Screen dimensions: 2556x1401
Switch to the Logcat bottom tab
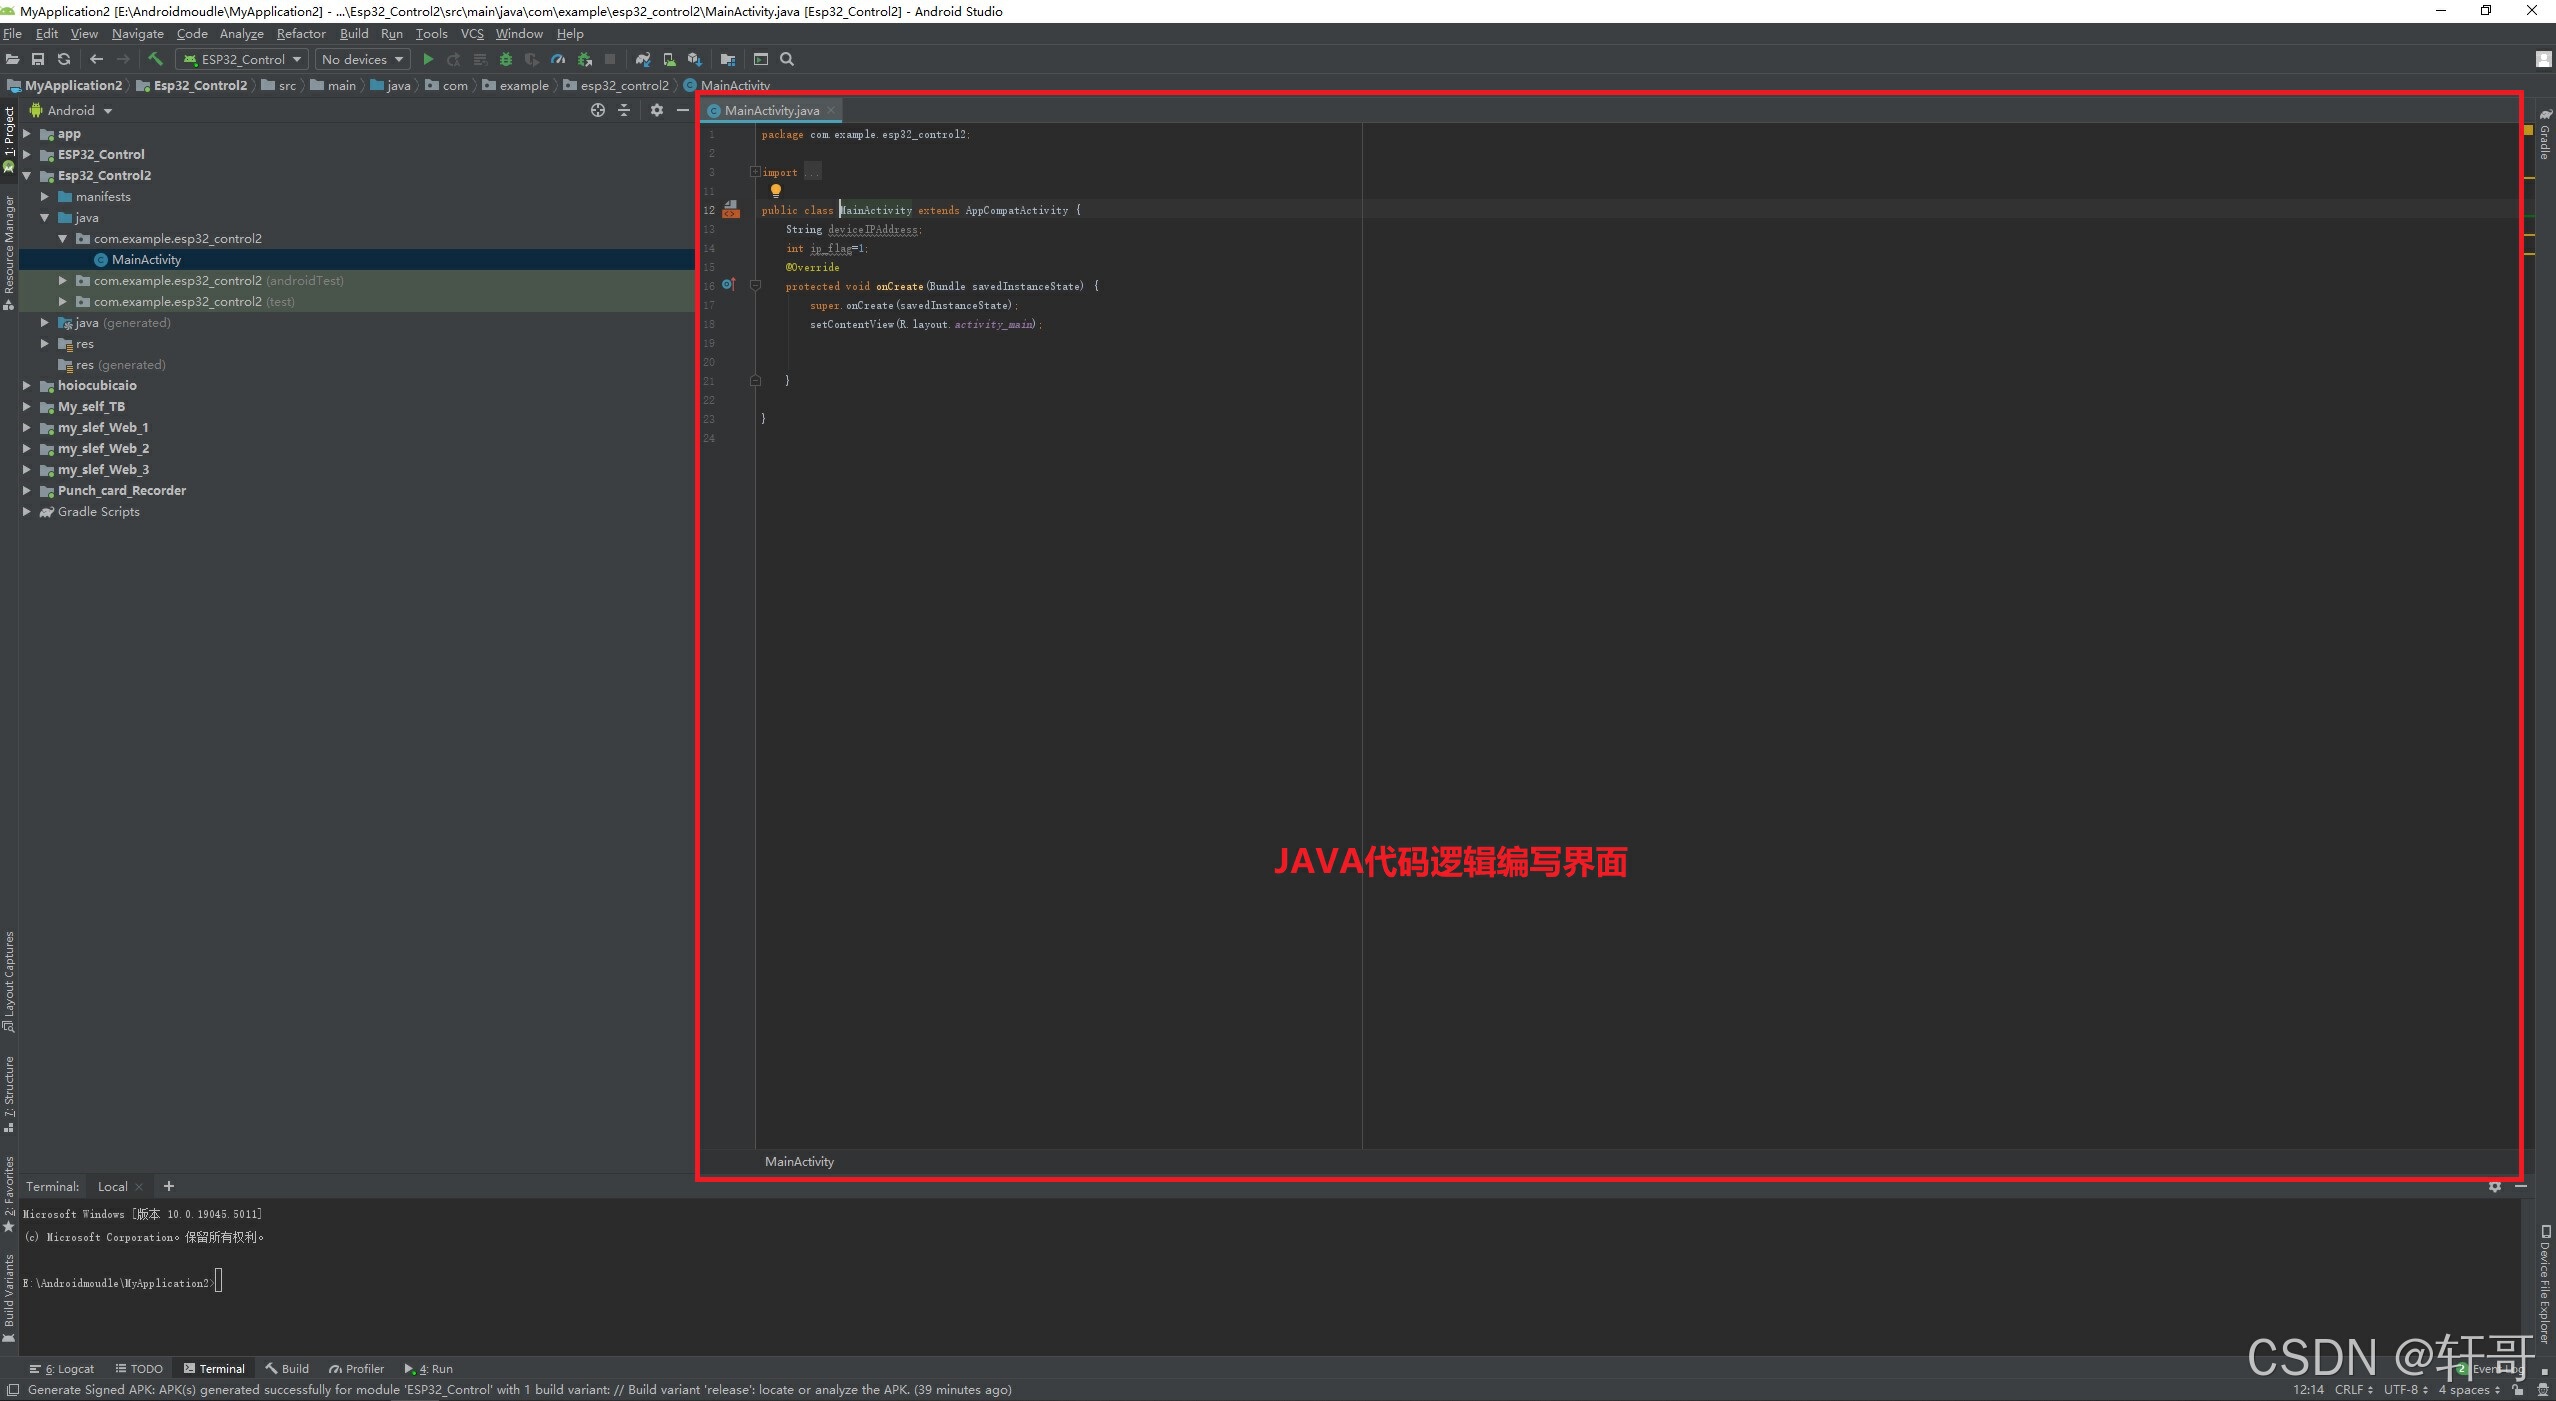point(62,1368)
